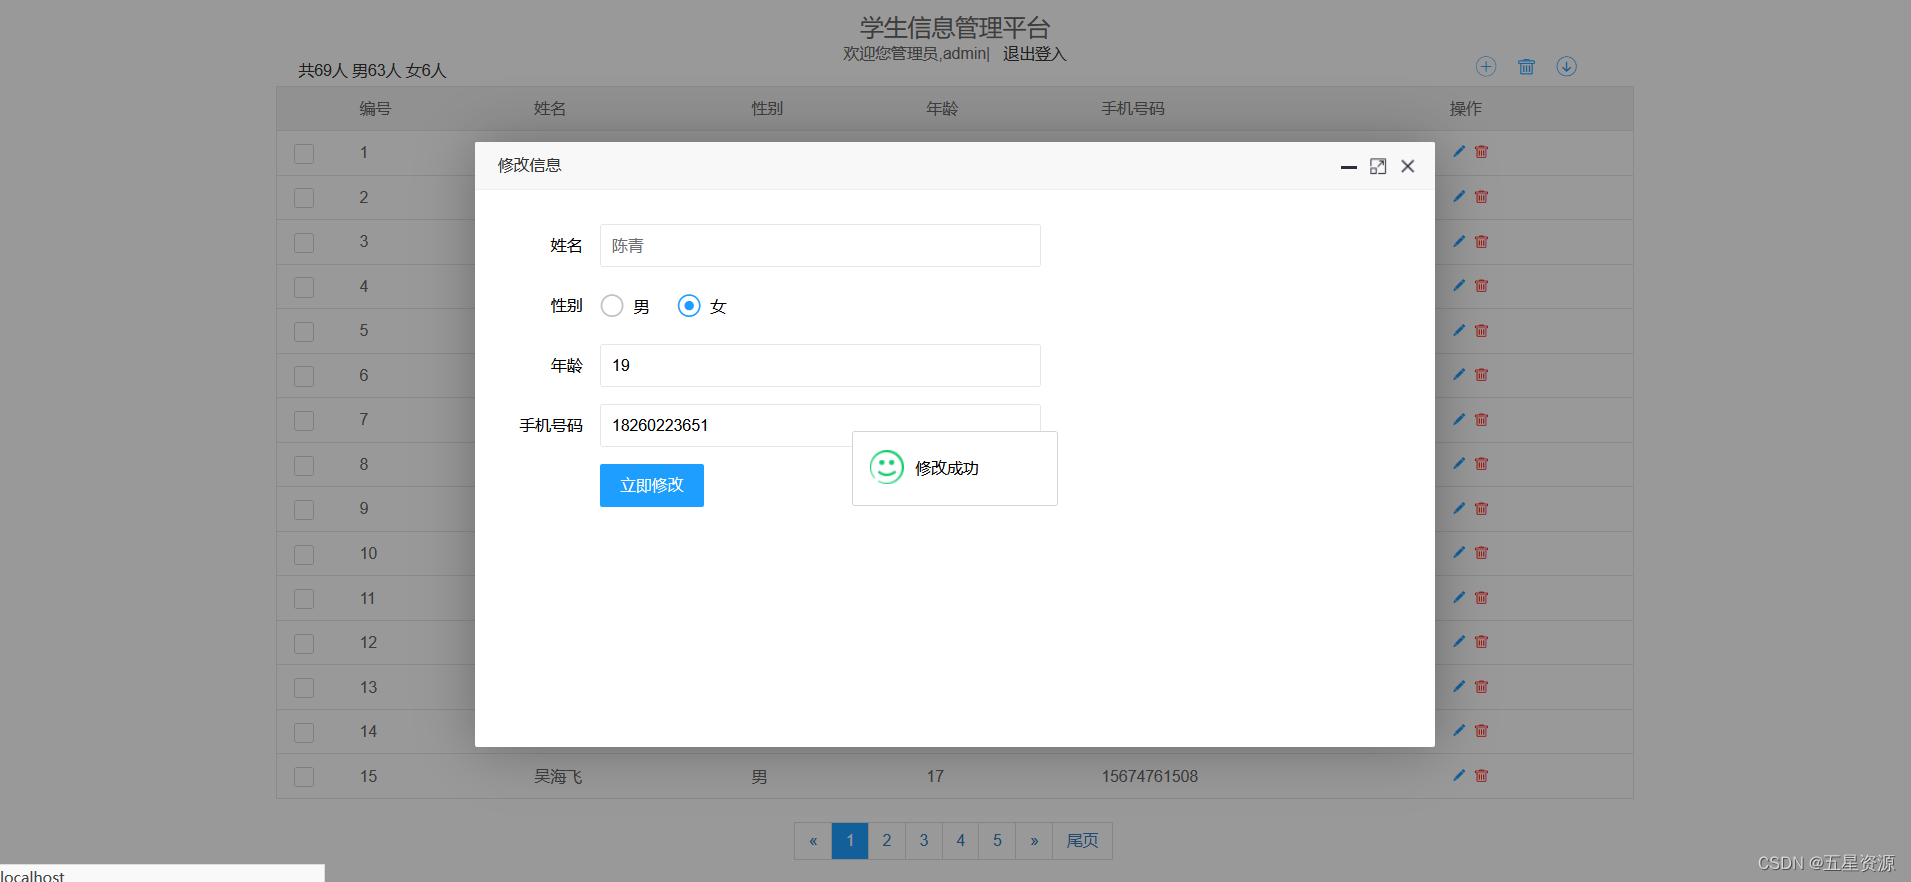1911x882 pixels.
Task: Check the checkbox for row 15
Action: [x=304, y=777]
